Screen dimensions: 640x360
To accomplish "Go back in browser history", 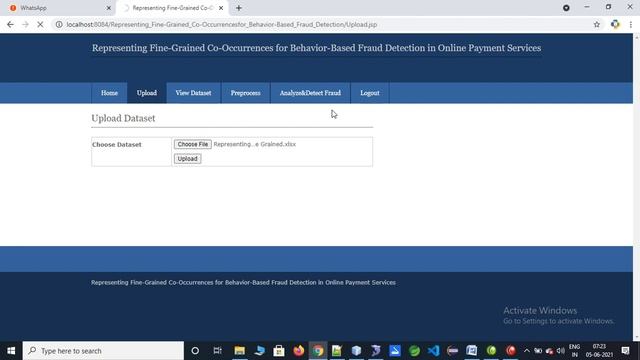I will (x=10, y=24).
